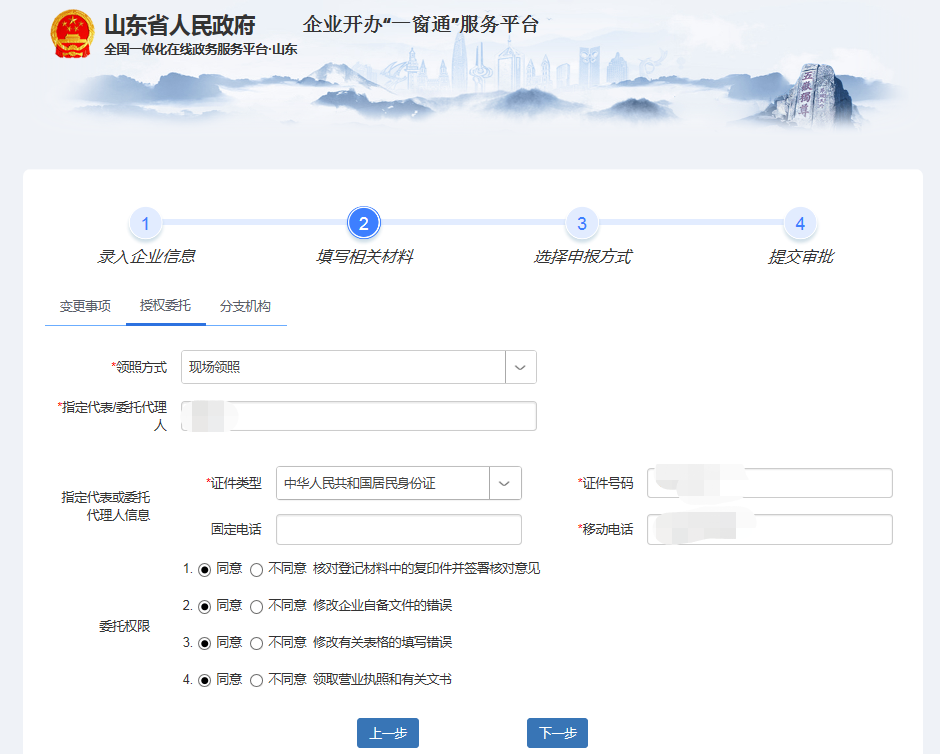Select 不同意 for item 1 核对登记材料
The image size is (940, 754).
pos(257,570)
